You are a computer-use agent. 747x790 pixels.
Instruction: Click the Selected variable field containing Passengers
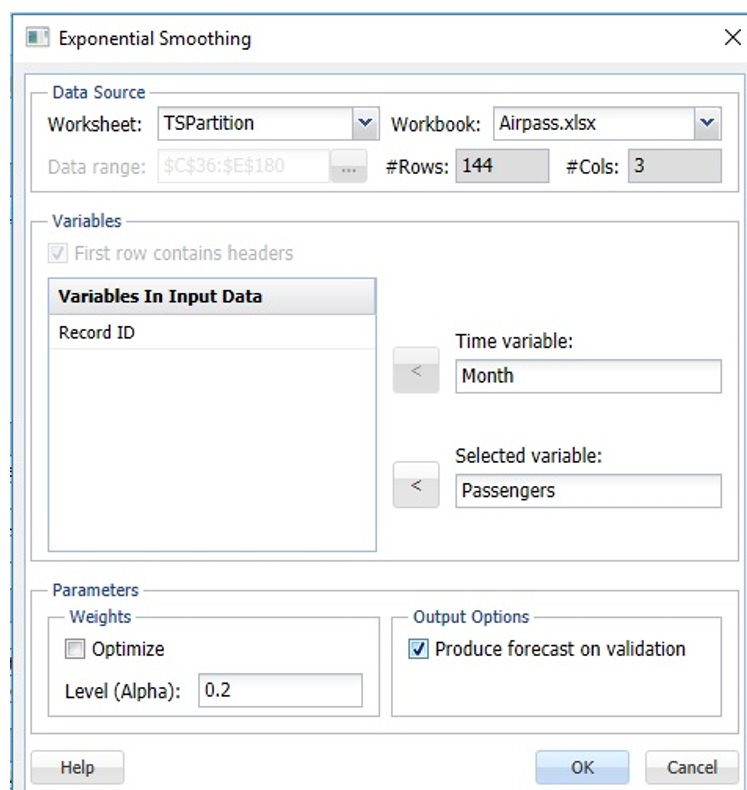tap(587, 491)
